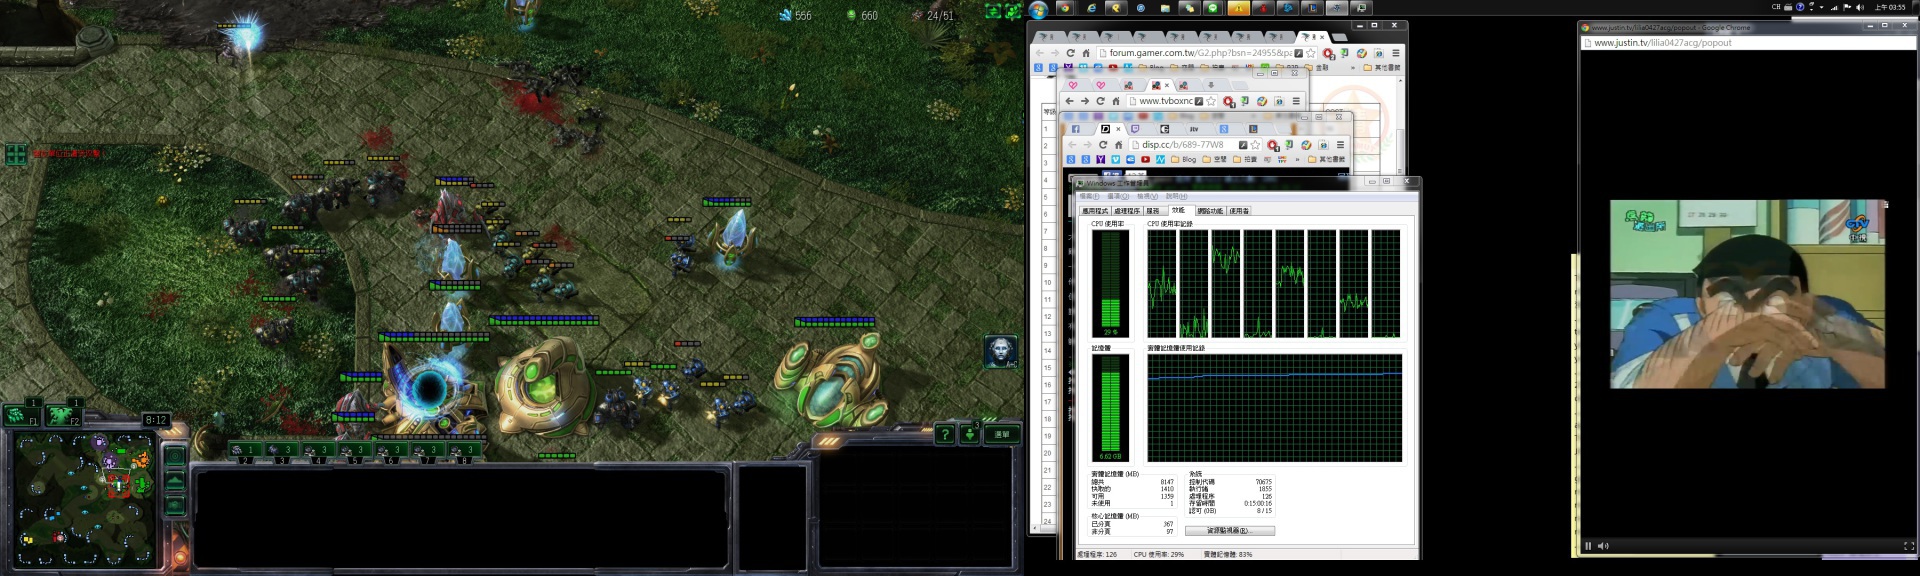The height and width of the screenshot is (576, 1920).
Task: Open the YouTube bookmark in disp.cc window
Action: (x=1145, y=159)
